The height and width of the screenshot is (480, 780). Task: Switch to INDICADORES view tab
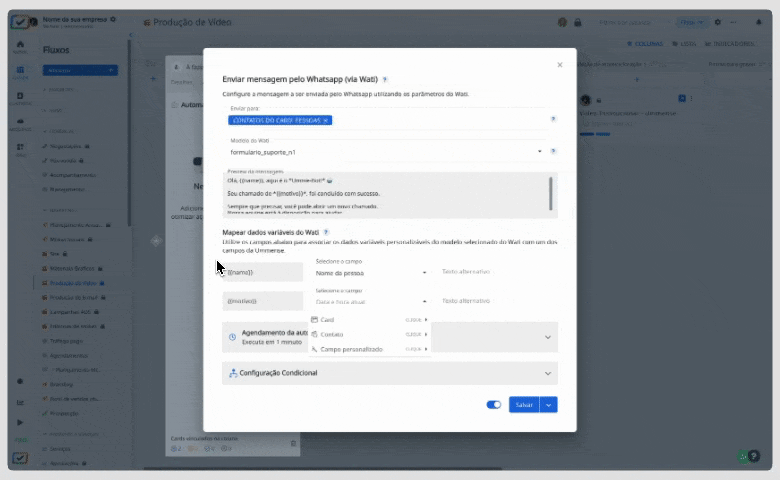[x=730, y=44]
